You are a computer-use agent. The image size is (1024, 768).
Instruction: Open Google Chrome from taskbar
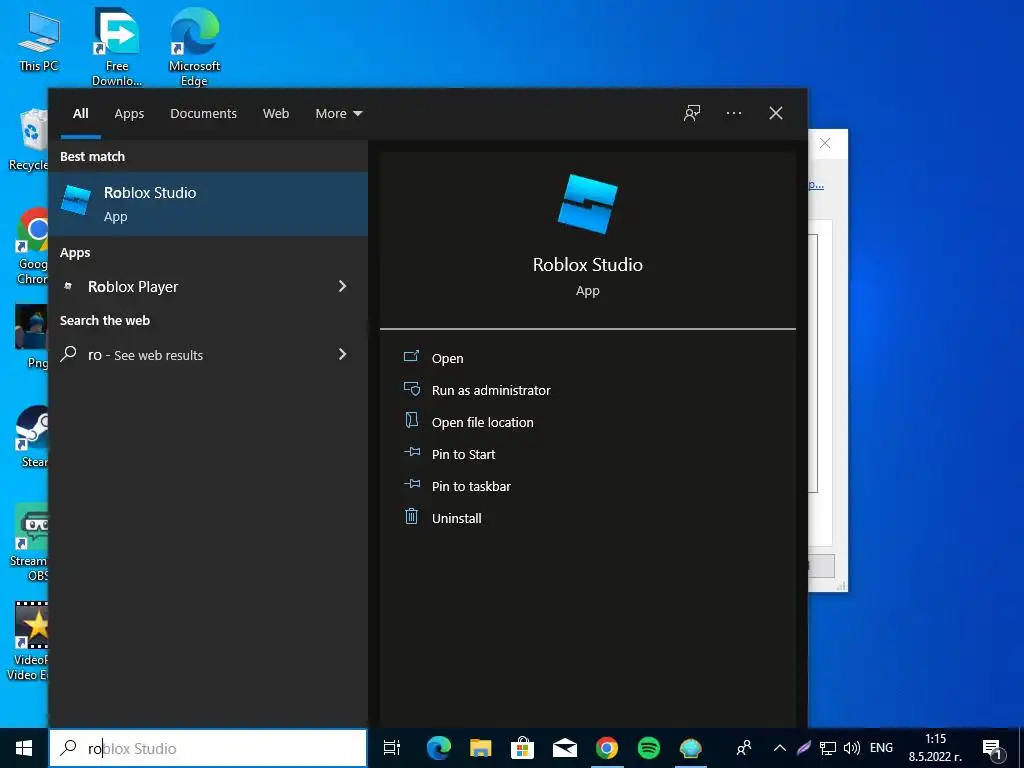[607, 748]
